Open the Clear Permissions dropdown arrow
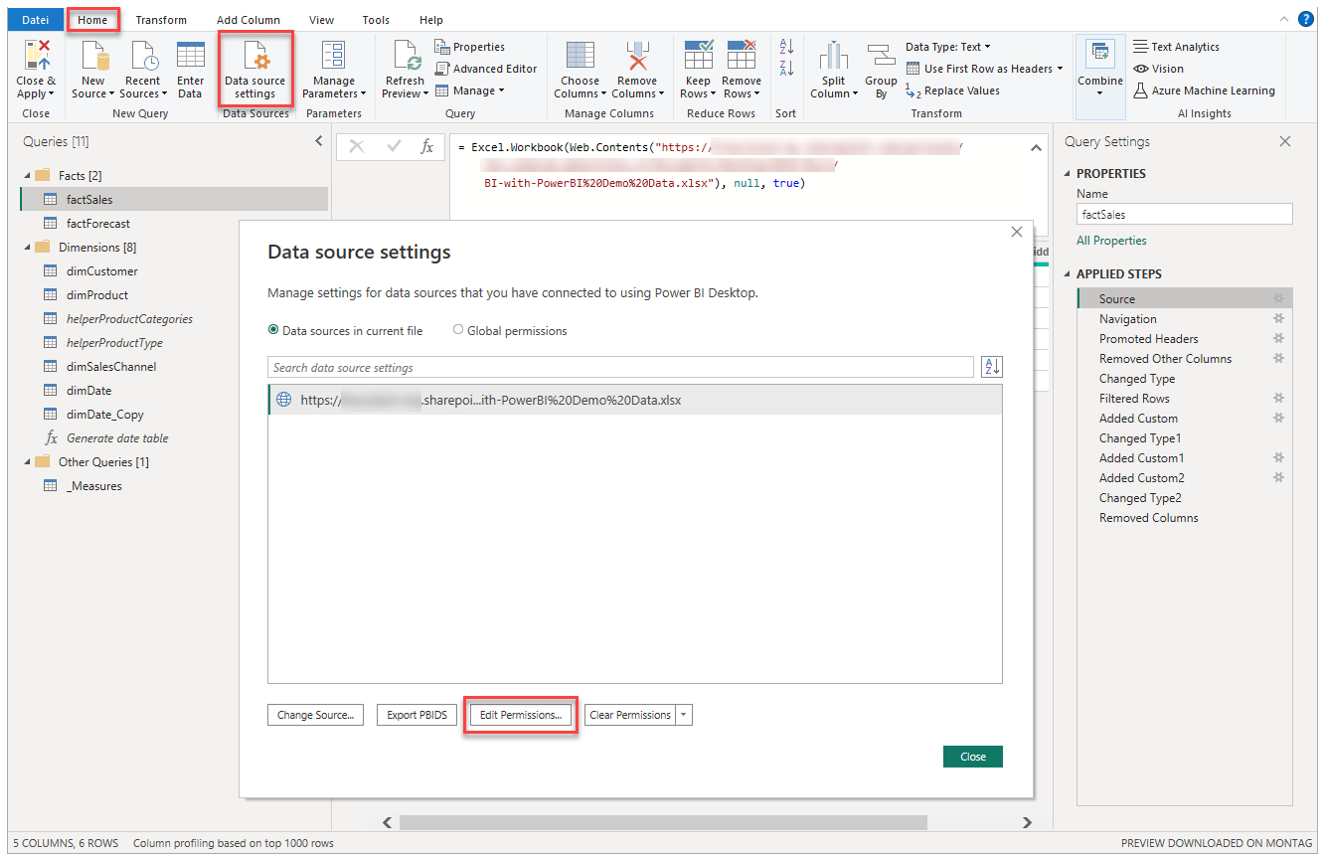This screenshot has height=862, width=1322. click(684, 715)
